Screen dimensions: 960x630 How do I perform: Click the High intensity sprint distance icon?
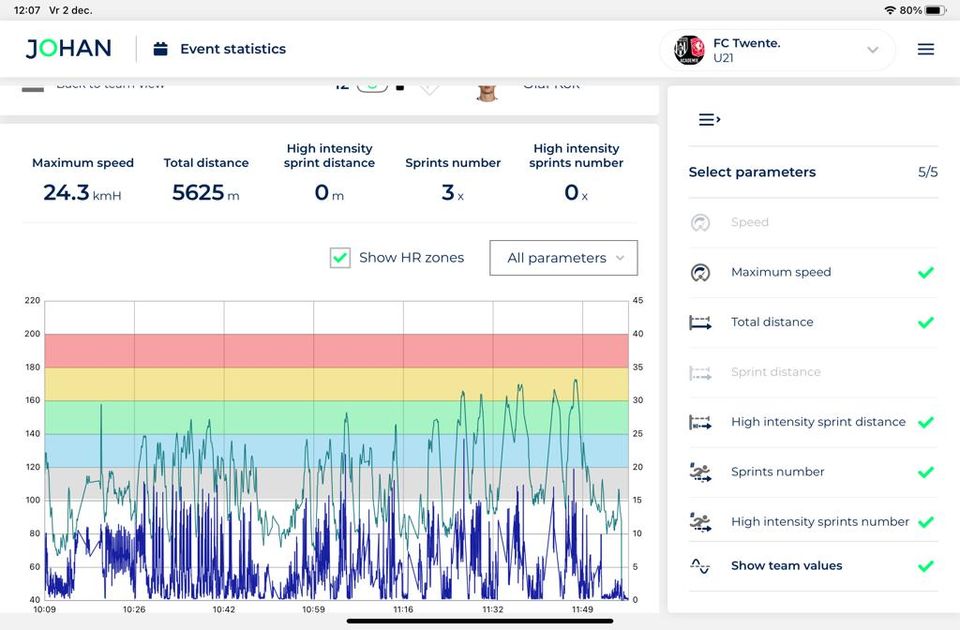700,422
